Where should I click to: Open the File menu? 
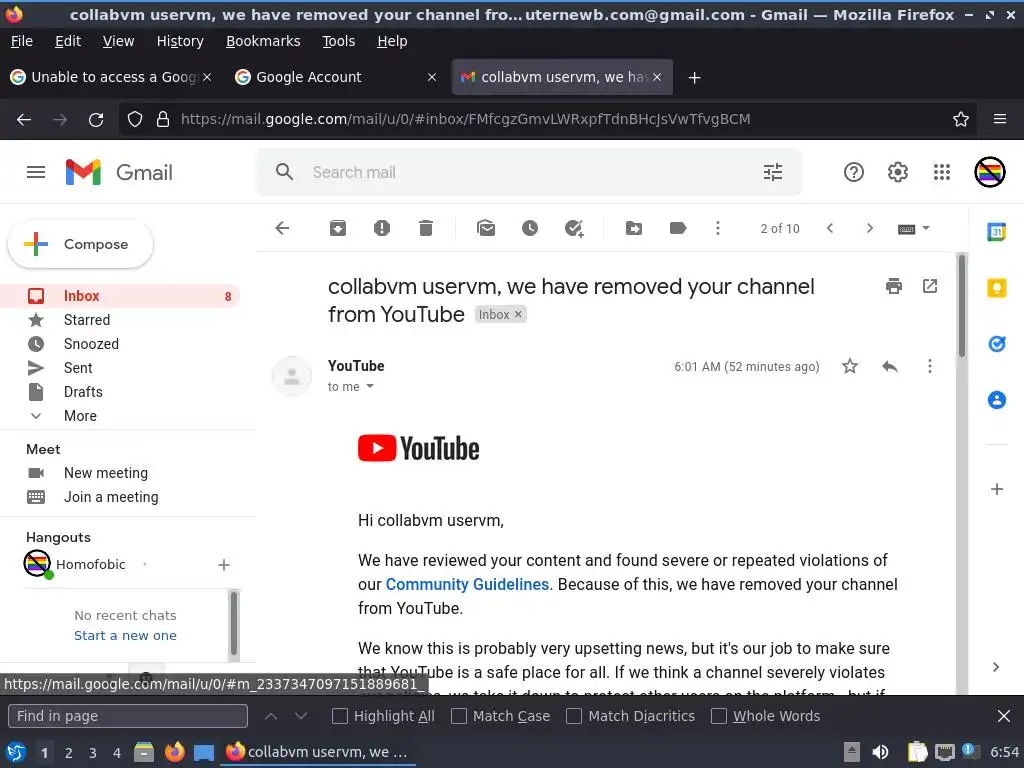pos(22,41)
